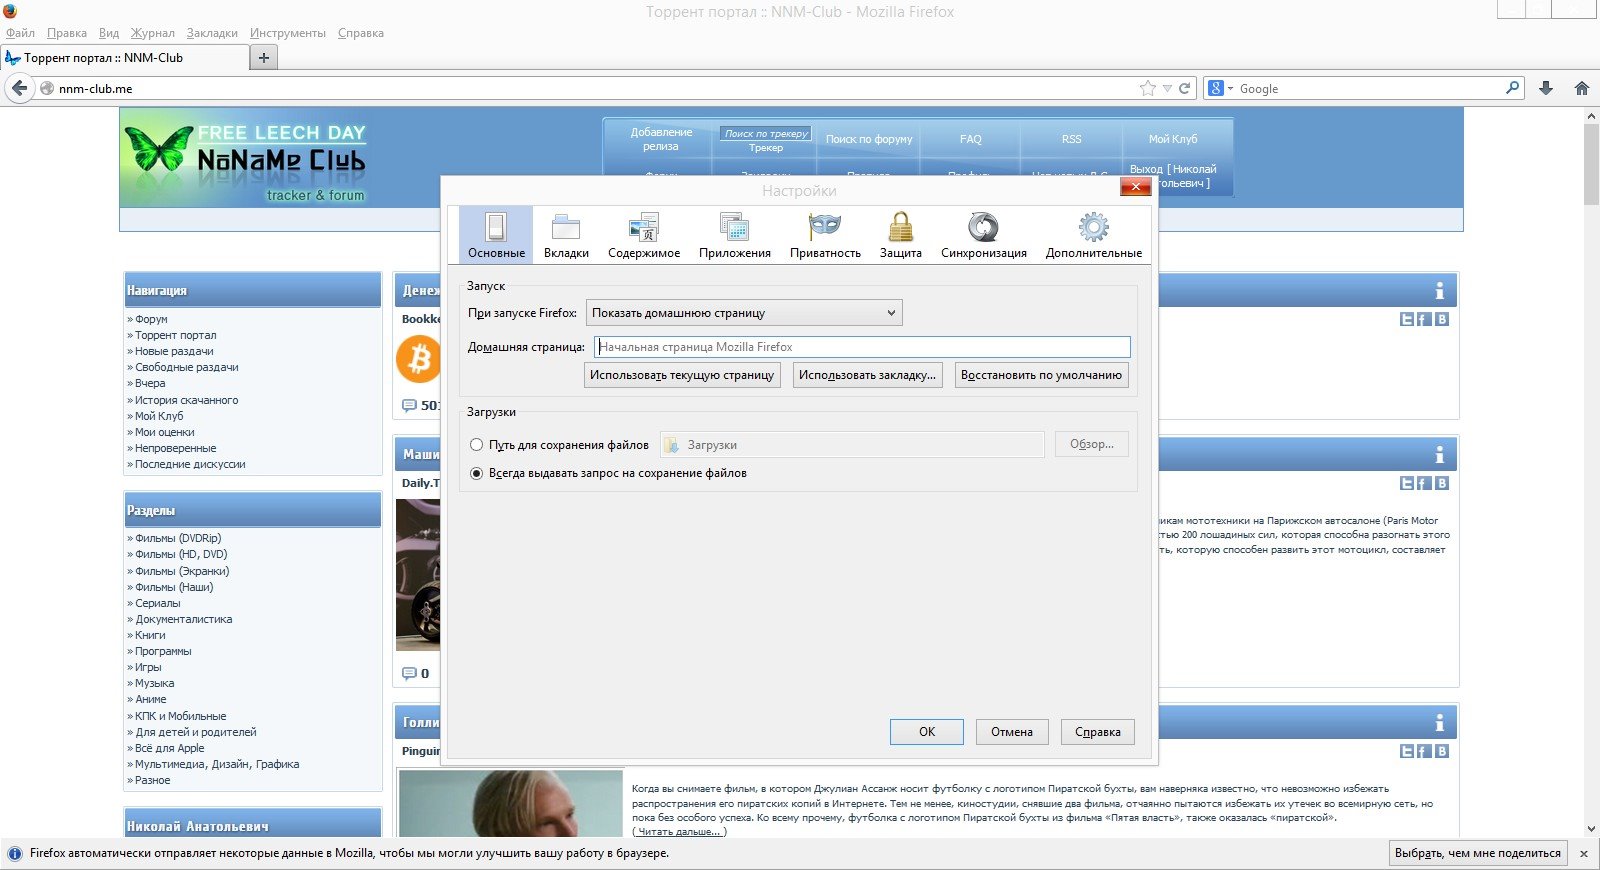Click the Отмена button
The image size is (1600, 870).
click(x=1012, y=732)
